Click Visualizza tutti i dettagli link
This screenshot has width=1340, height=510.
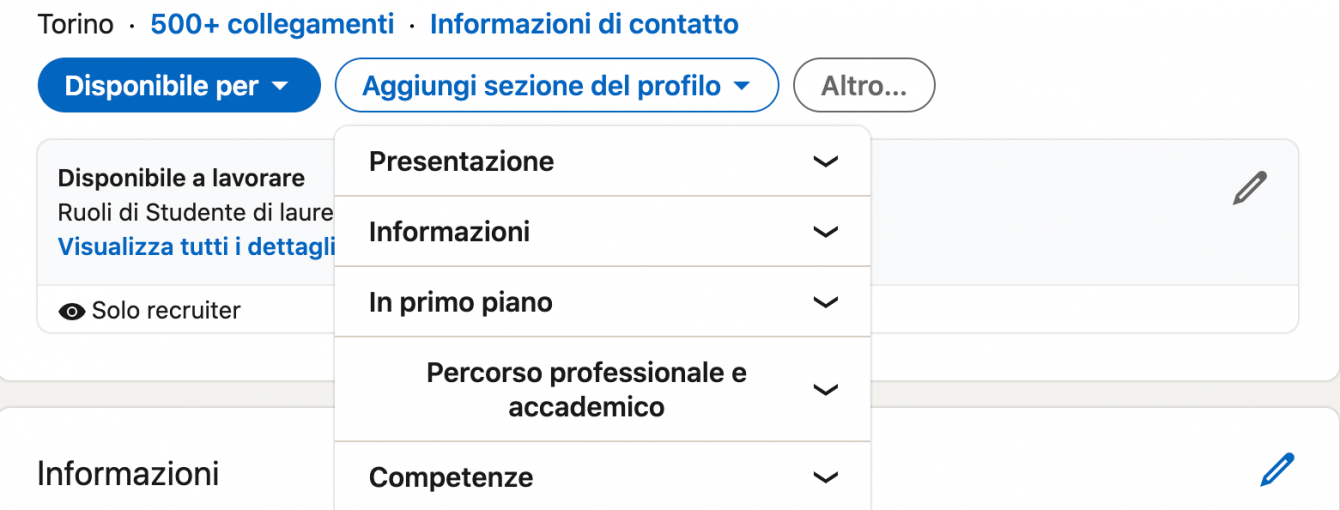pos(196,247)
